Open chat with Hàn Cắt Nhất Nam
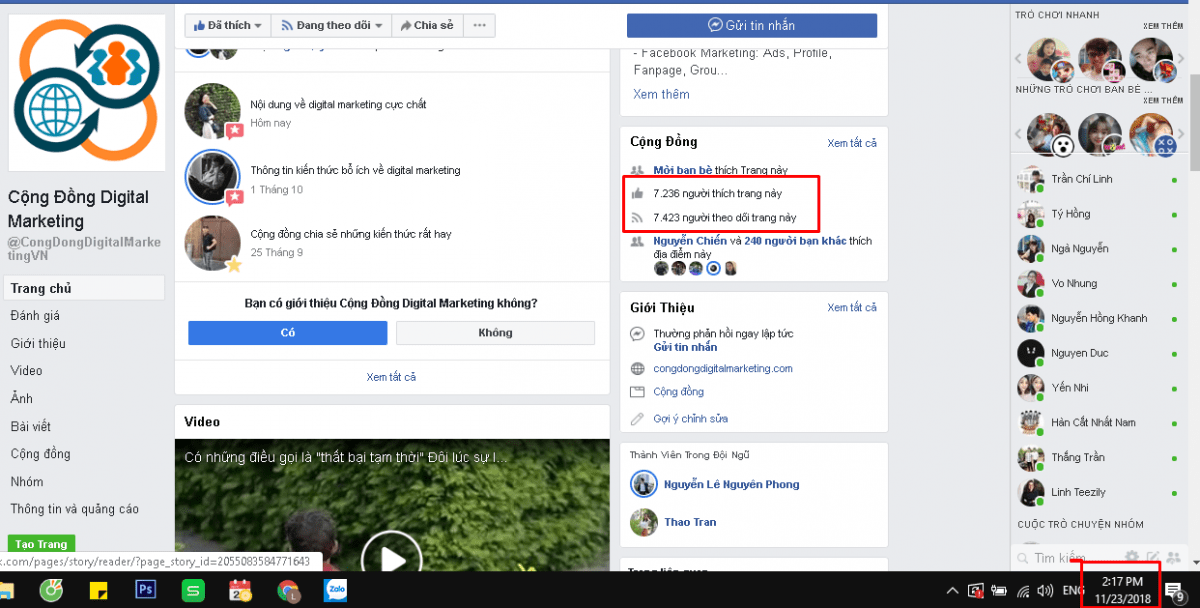 [x=1097, y=422]
